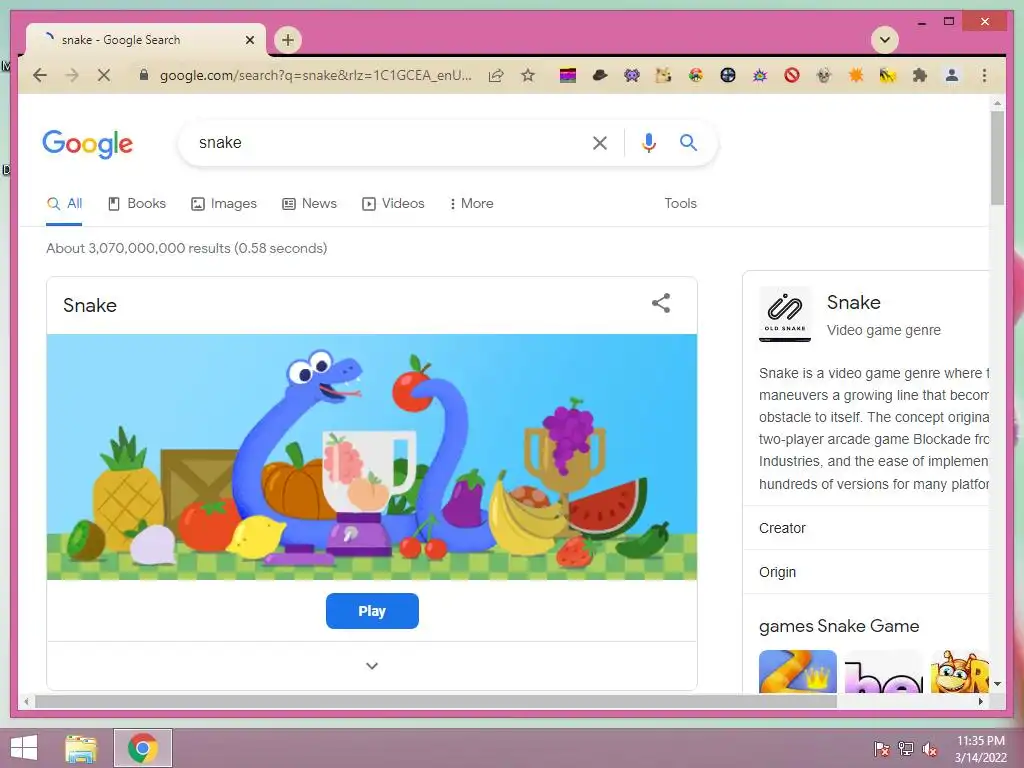Screen dimensions: 1024x768
Task: Expand the Origin row
Action: coord(866,572)
